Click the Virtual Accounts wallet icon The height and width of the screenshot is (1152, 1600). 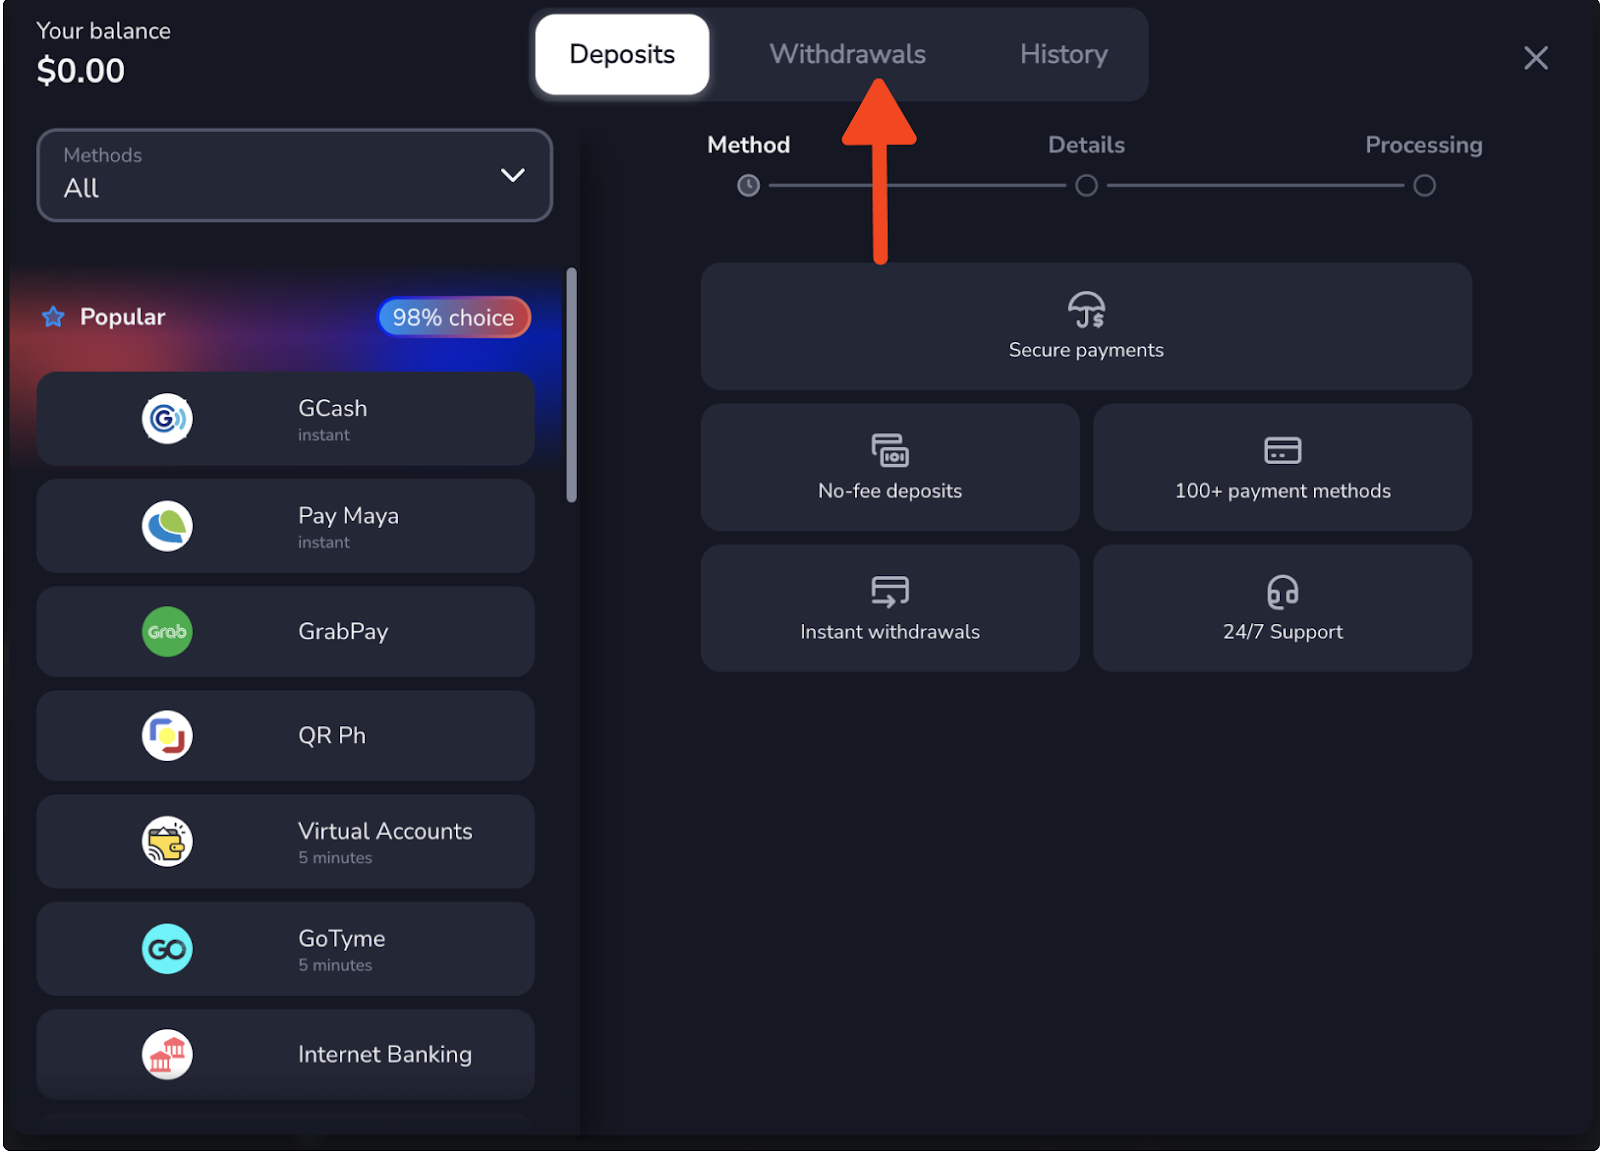pyautogui.click(x=167, y=842)
